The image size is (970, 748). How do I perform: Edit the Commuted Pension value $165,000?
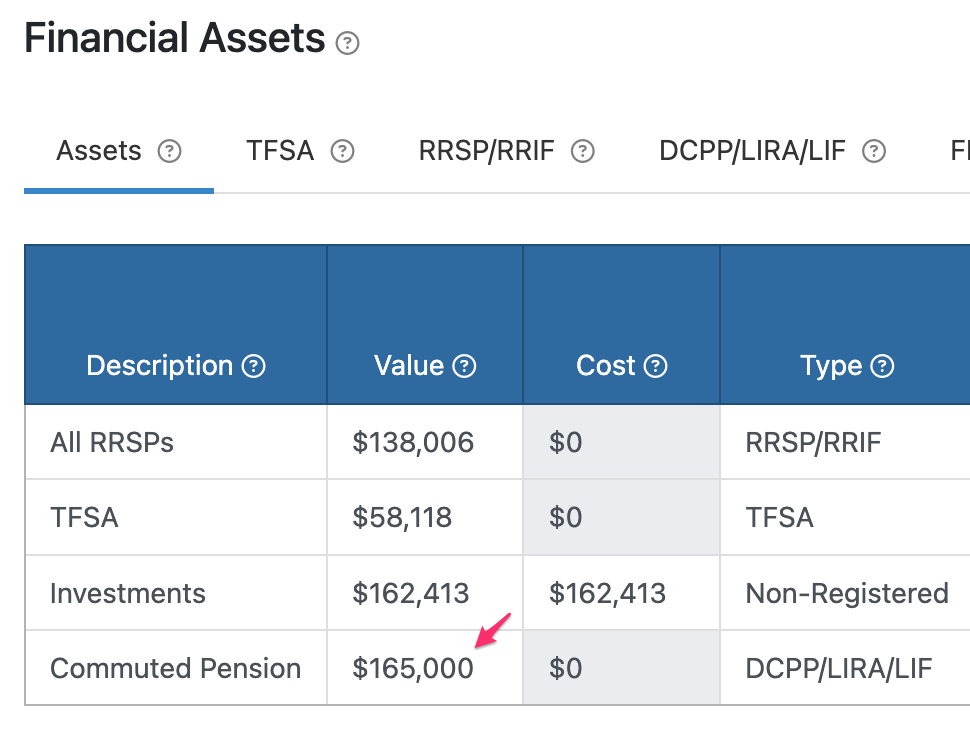click(x=413, y=668)
